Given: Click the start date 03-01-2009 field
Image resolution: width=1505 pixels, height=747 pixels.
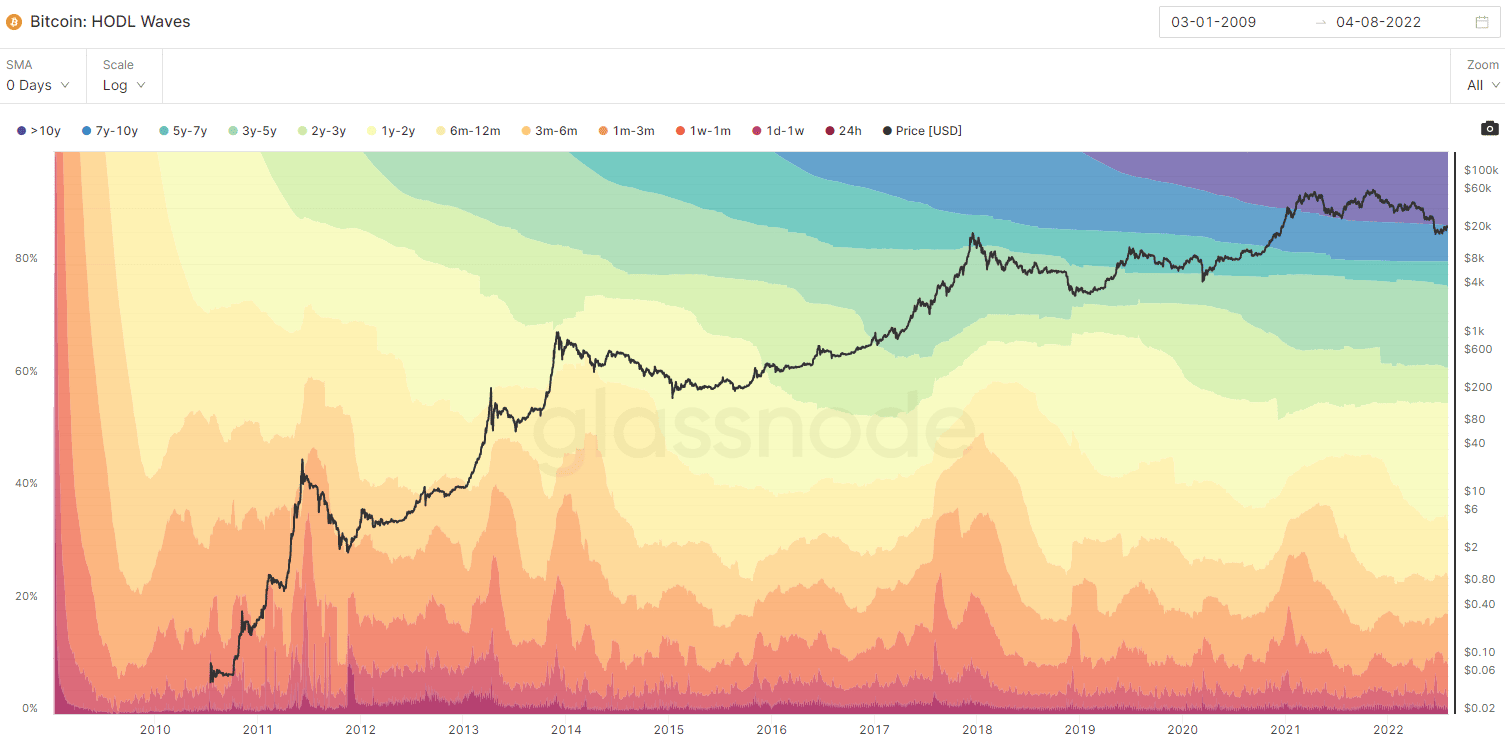Looking at the screenshot, I should 1214,22.
